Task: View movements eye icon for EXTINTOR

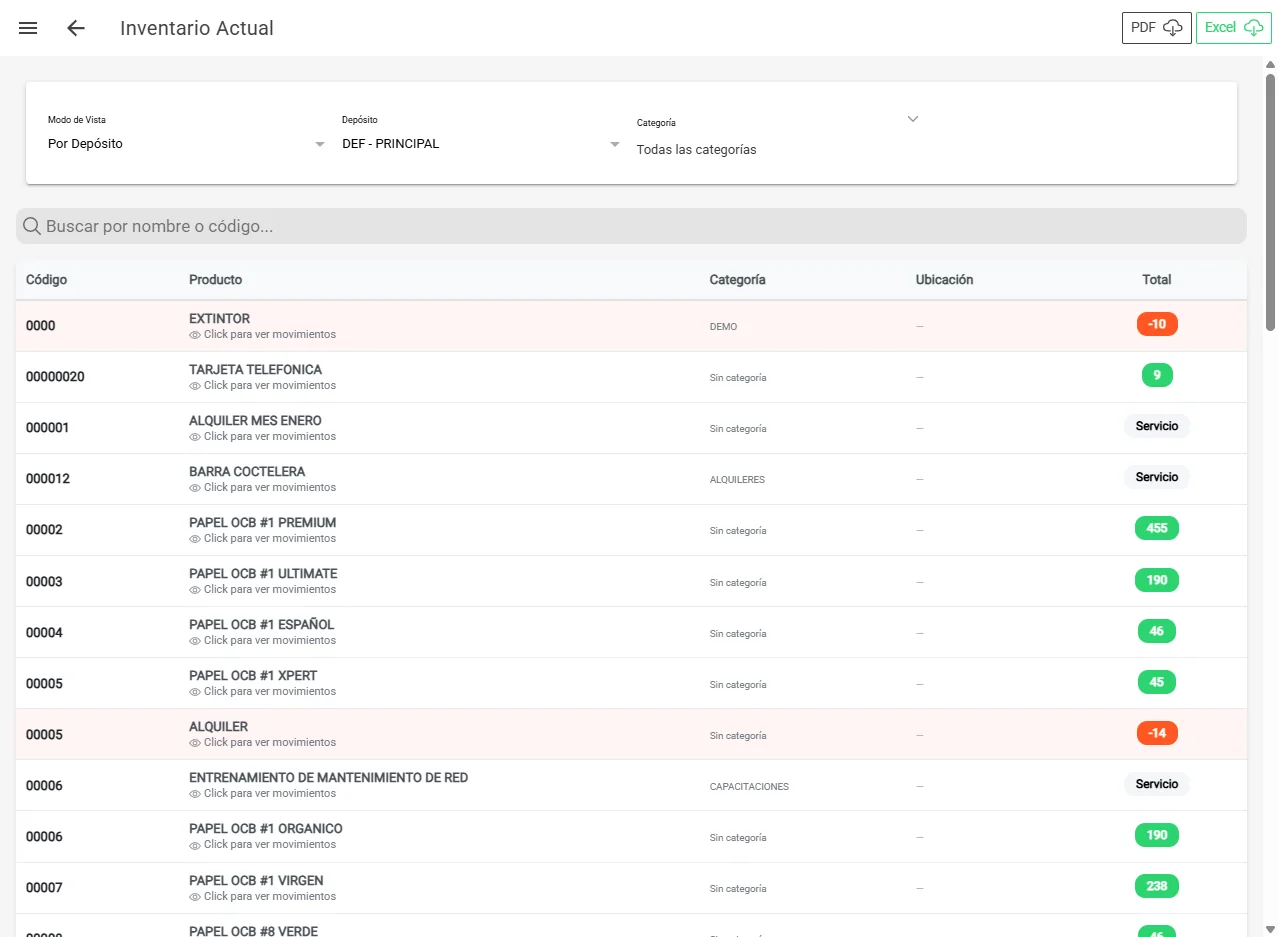Action: 195,335
